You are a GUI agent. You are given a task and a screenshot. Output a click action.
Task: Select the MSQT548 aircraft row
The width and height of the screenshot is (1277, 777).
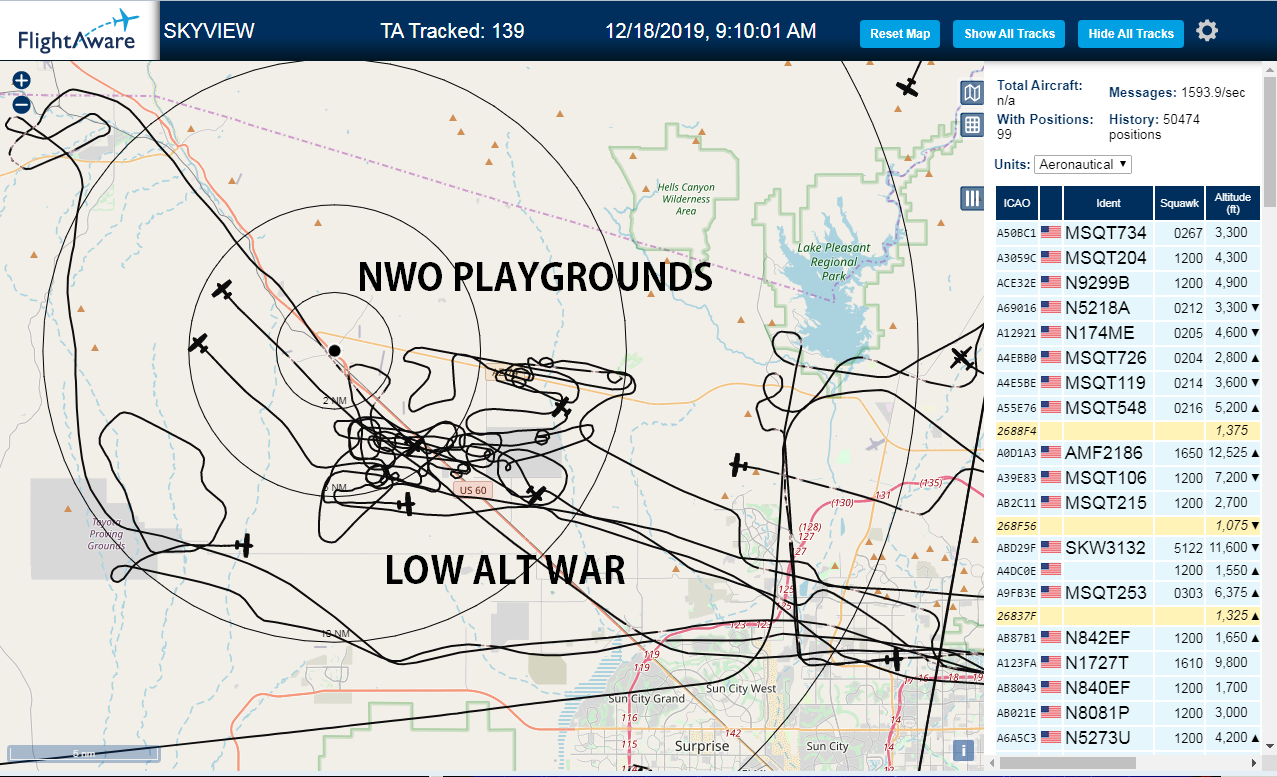(1127, 407)
